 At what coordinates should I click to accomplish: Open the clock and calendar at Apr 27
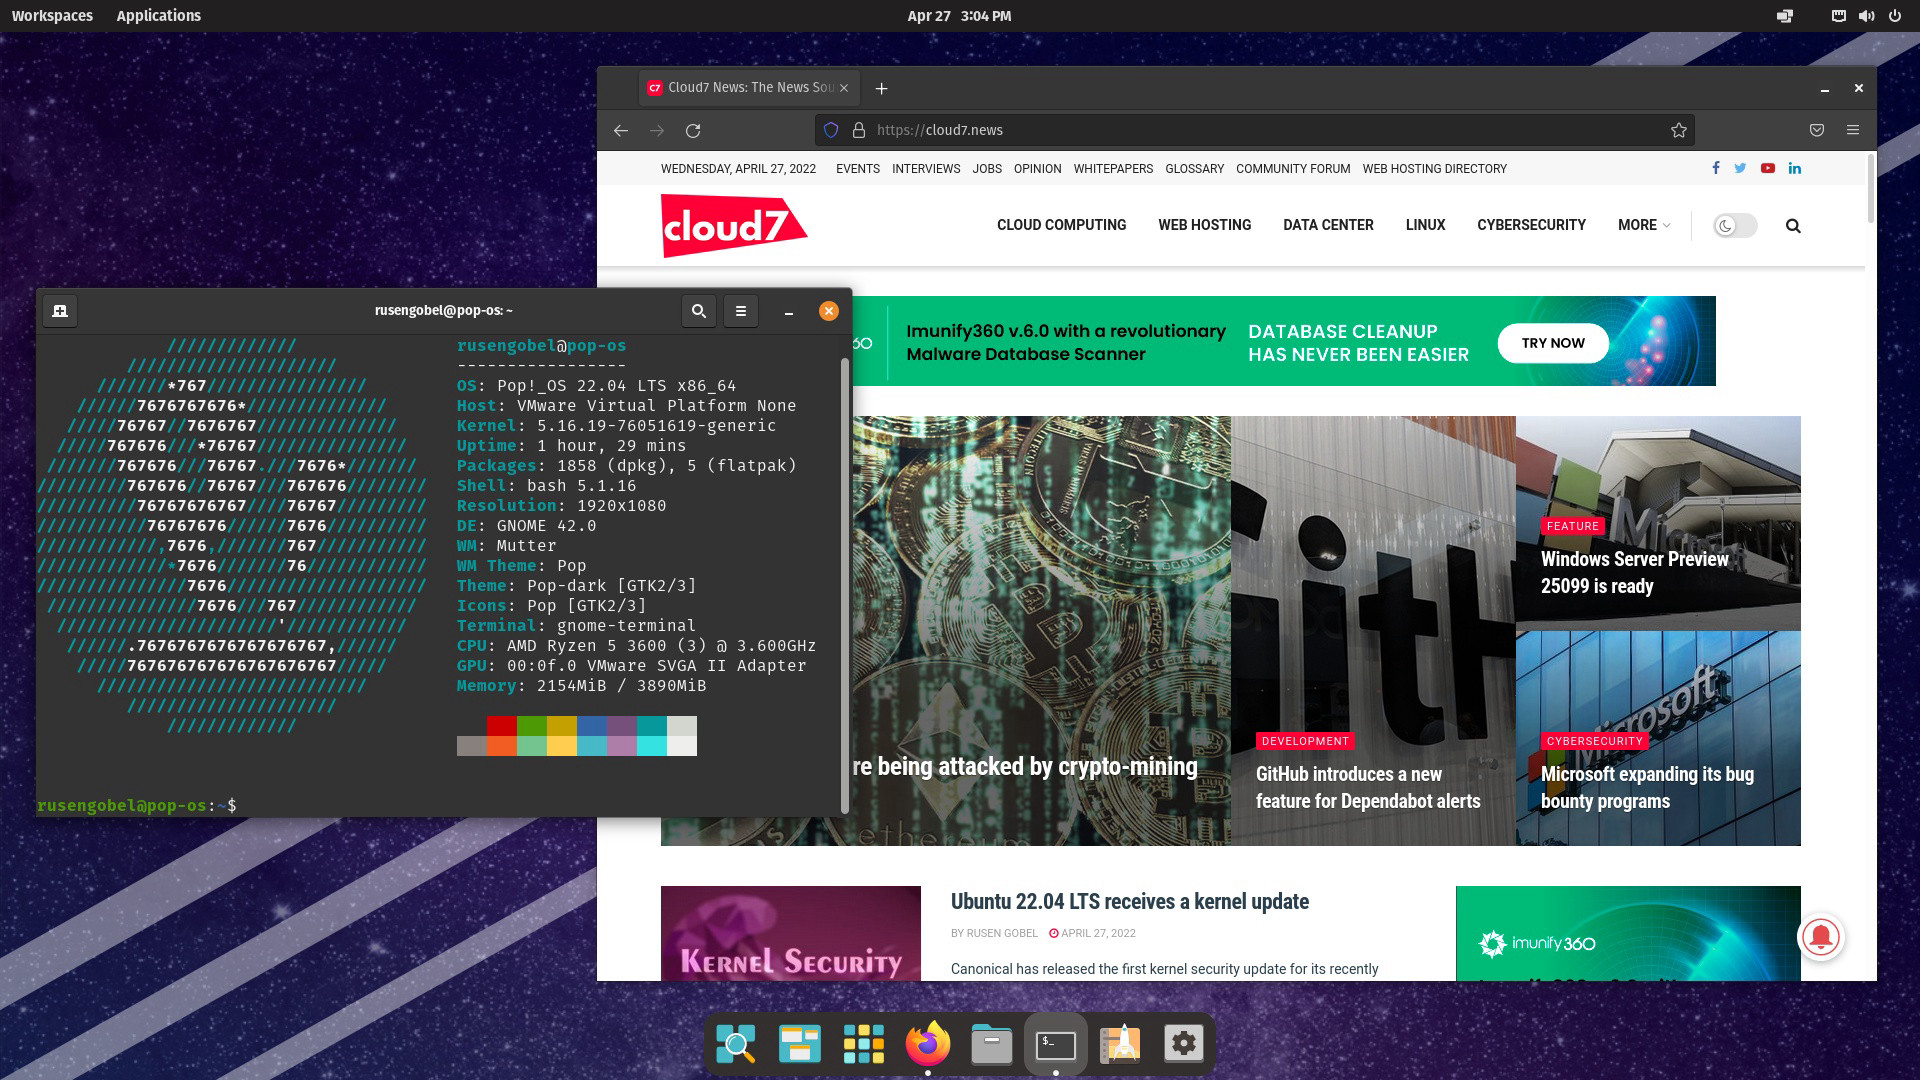click(x=959, y=16)
